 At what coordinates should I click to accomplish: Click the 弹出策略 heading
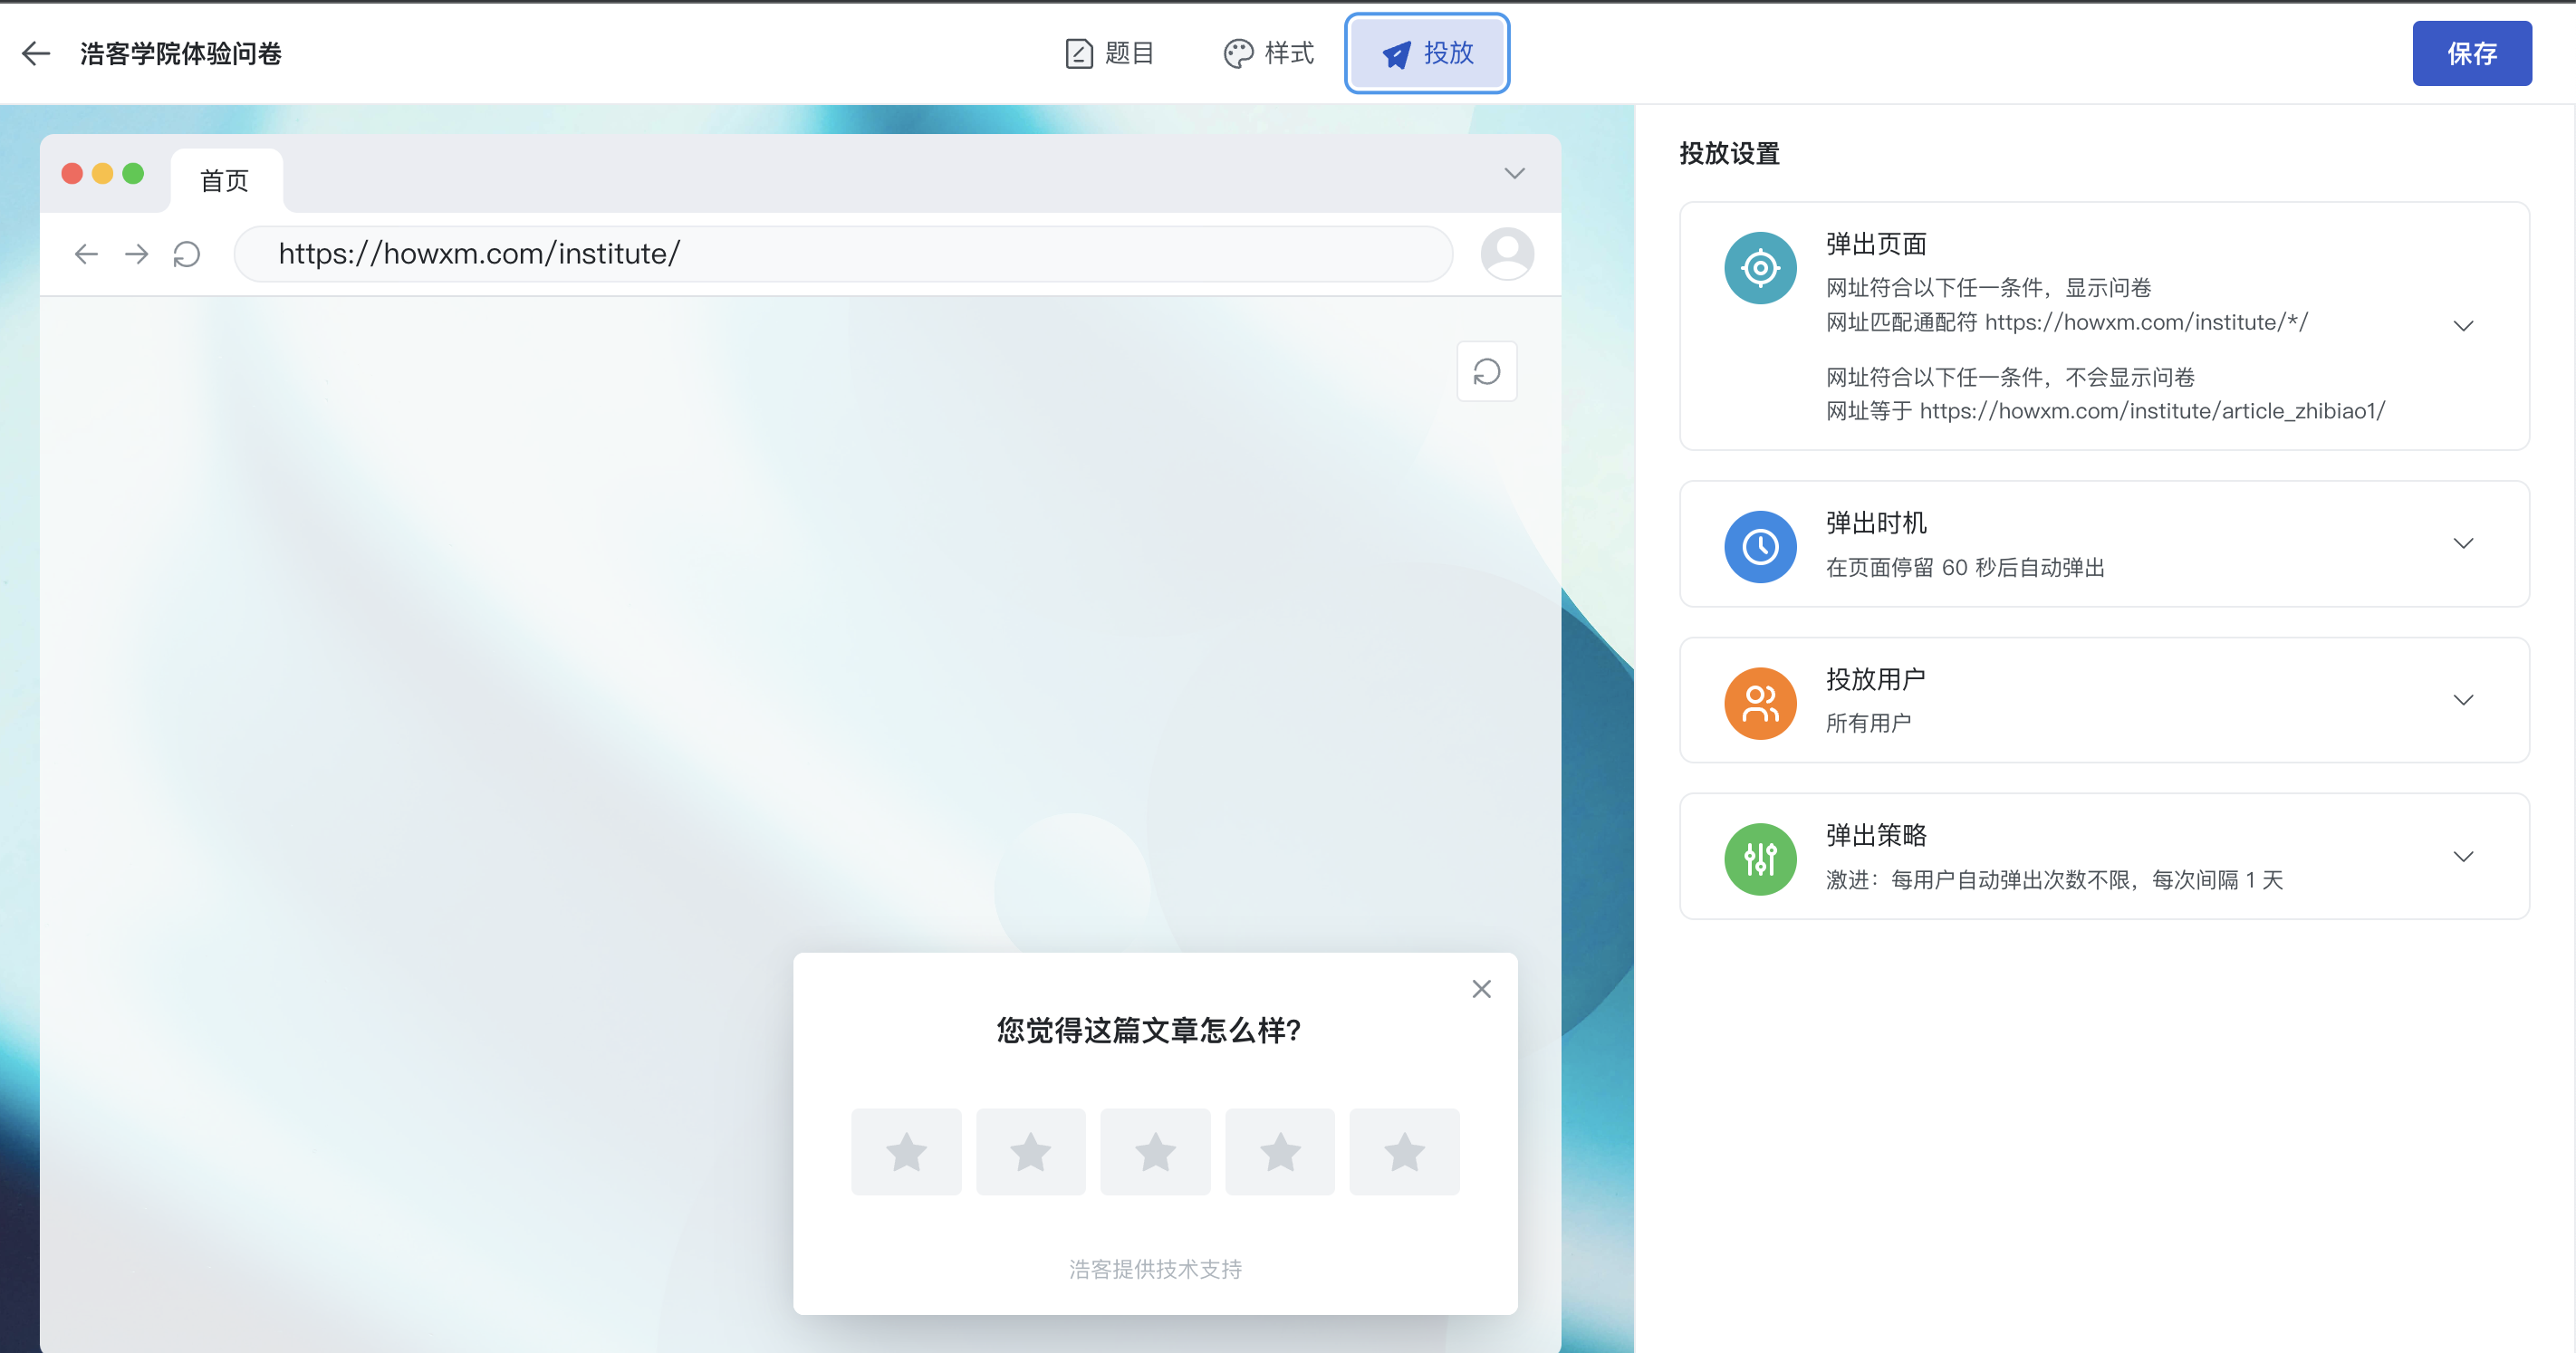tap(1876, 835)
